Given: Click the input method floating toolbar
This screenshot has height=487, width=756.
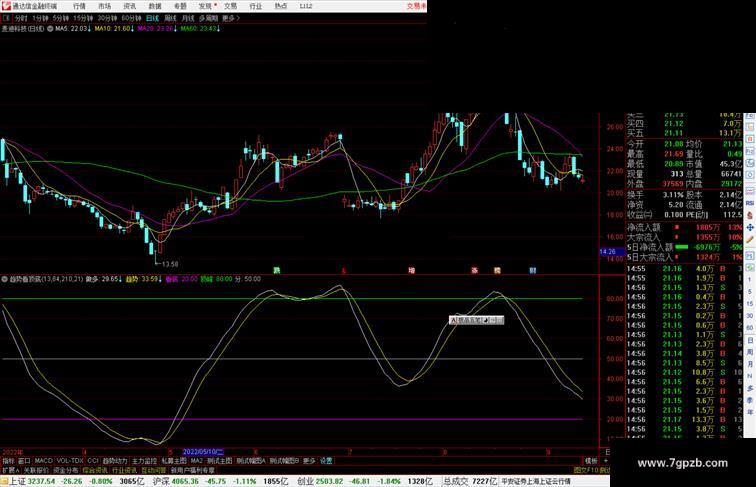Looking at the screenshot, I should pos(476,320).
